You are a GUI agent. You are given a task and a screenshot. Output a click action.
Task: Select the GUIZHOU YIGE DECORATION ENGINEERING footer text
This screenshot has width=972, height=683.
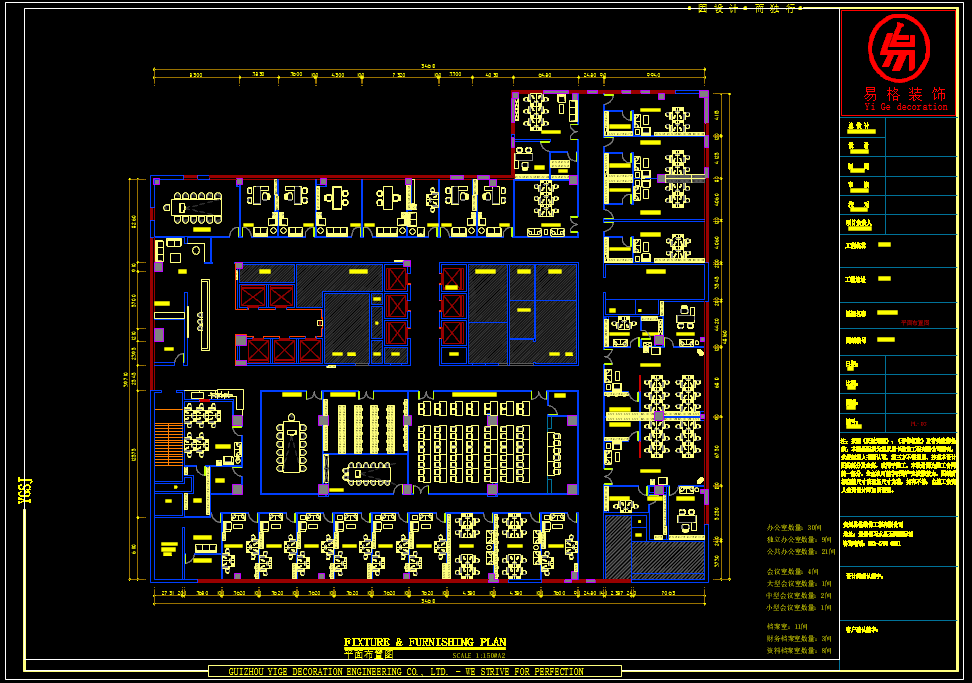406,671
